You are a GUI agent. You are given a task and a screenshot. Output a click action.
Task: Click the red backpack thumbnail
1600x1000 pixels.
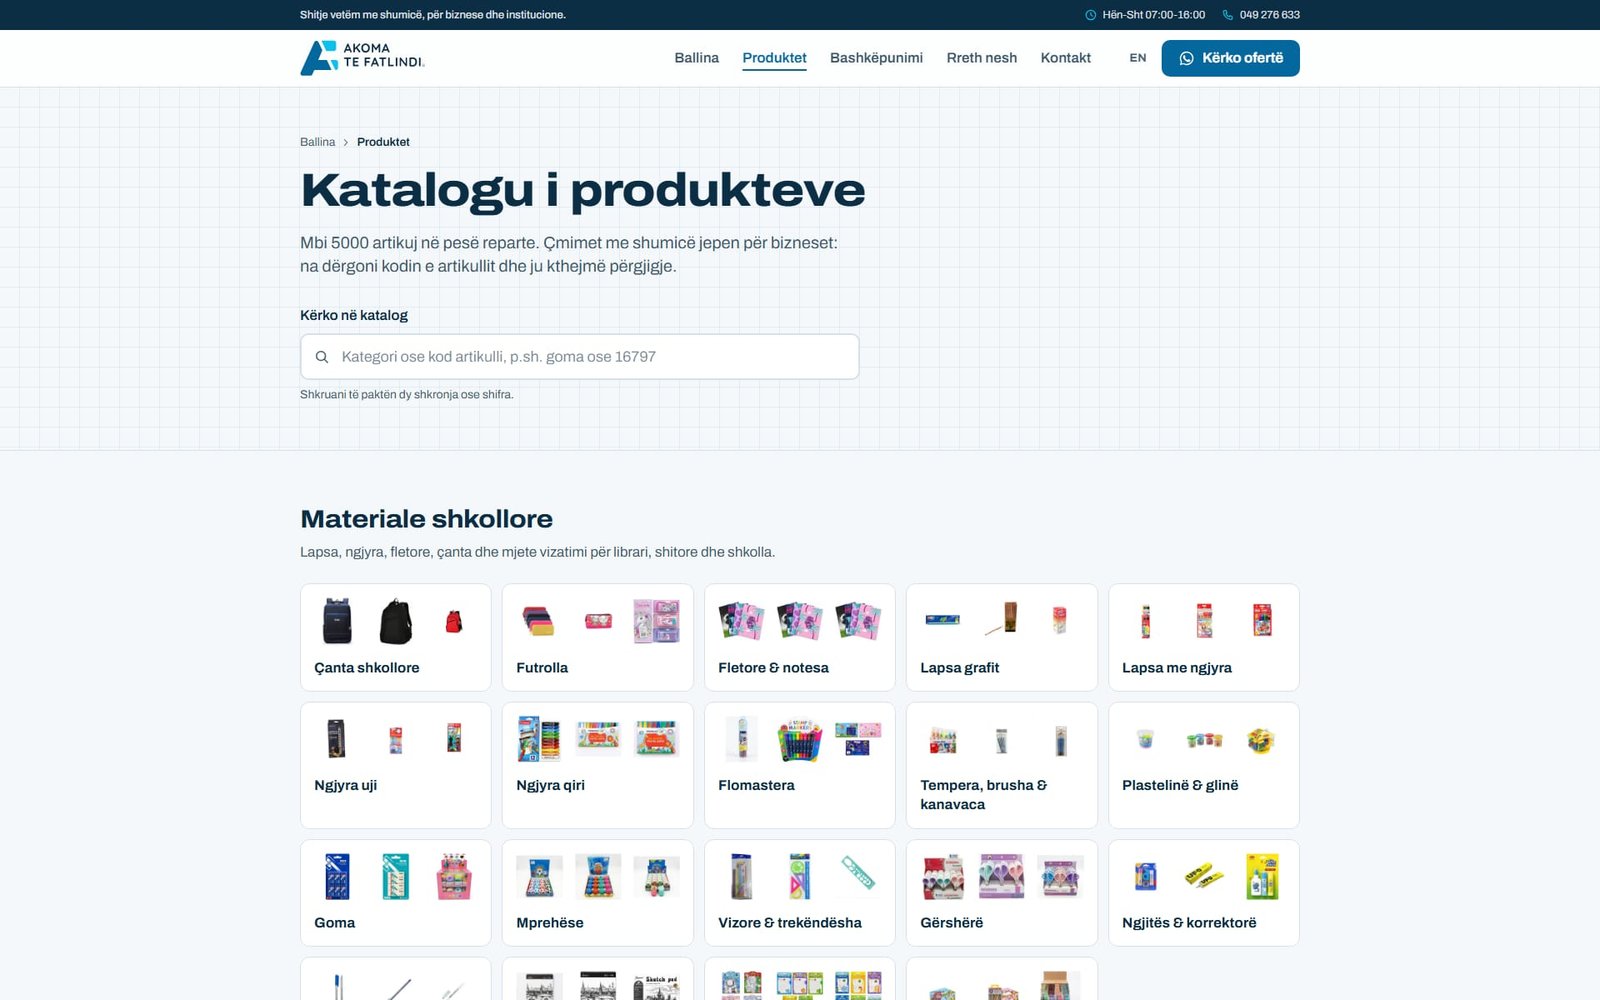454,622
